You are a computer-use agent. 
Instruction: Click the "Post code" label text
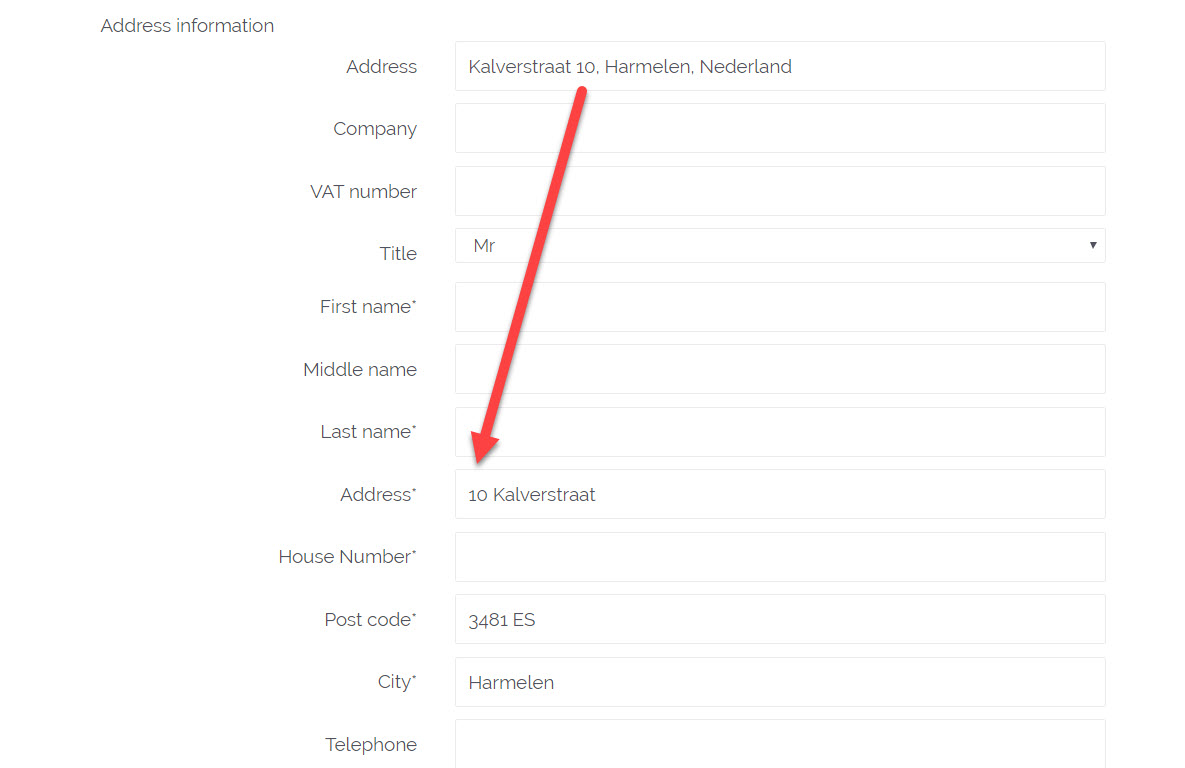(x=368, y=620)
